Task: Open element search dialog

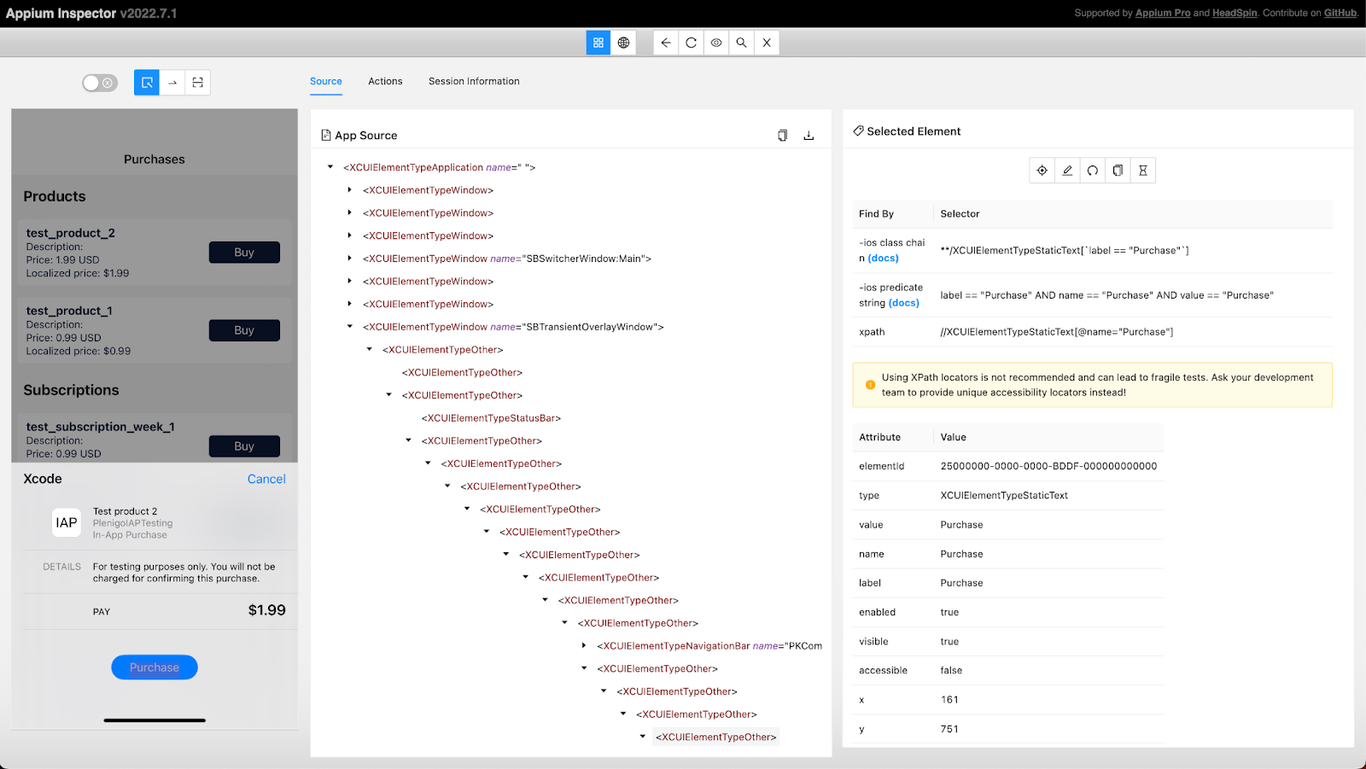Action: (x=741, y=42)
